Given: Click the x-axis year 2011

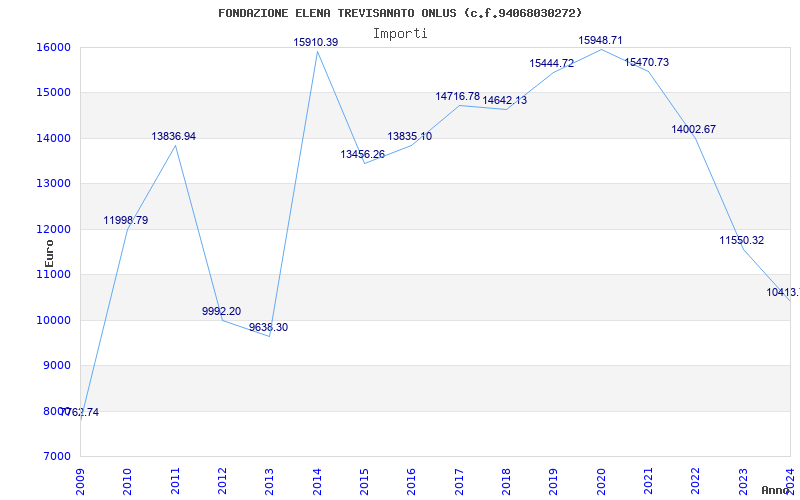Looking at the screenshot, I should click(175, 482).
